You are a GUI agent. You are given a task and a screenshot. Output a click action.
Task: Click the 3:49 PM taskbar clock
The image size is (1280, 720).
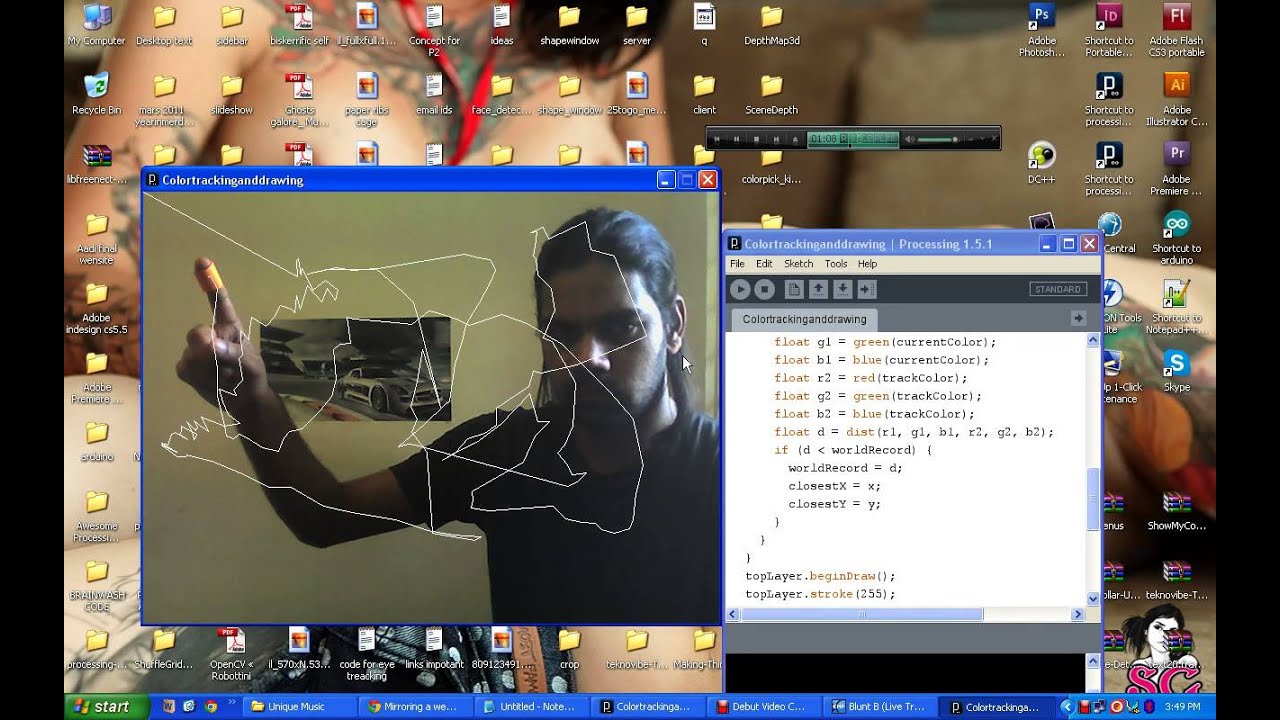click(1183, 706)
